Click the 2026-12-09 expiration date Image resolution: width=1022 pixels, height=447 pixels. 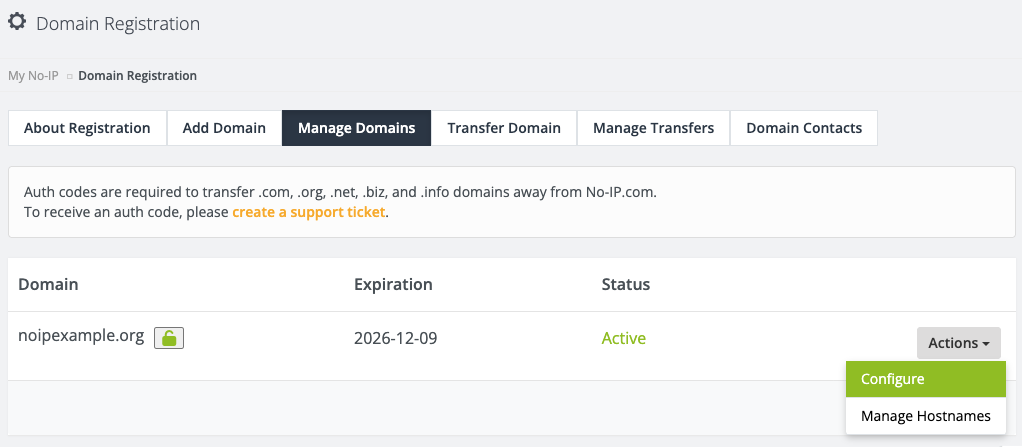(395, 338)
